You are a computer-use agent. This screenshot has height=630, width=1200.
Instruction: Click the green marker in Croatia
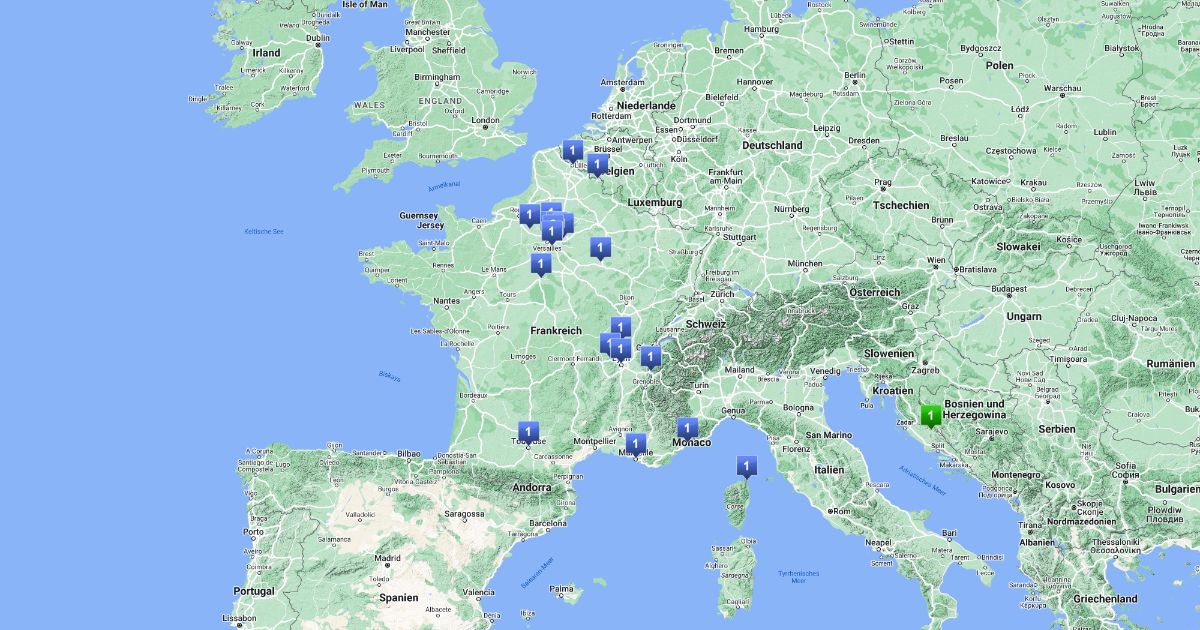click(931, 415)
